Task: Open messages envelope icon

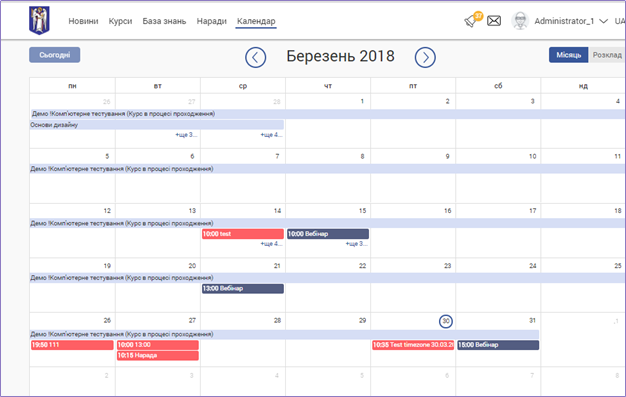Action: [x=494, y=21]
